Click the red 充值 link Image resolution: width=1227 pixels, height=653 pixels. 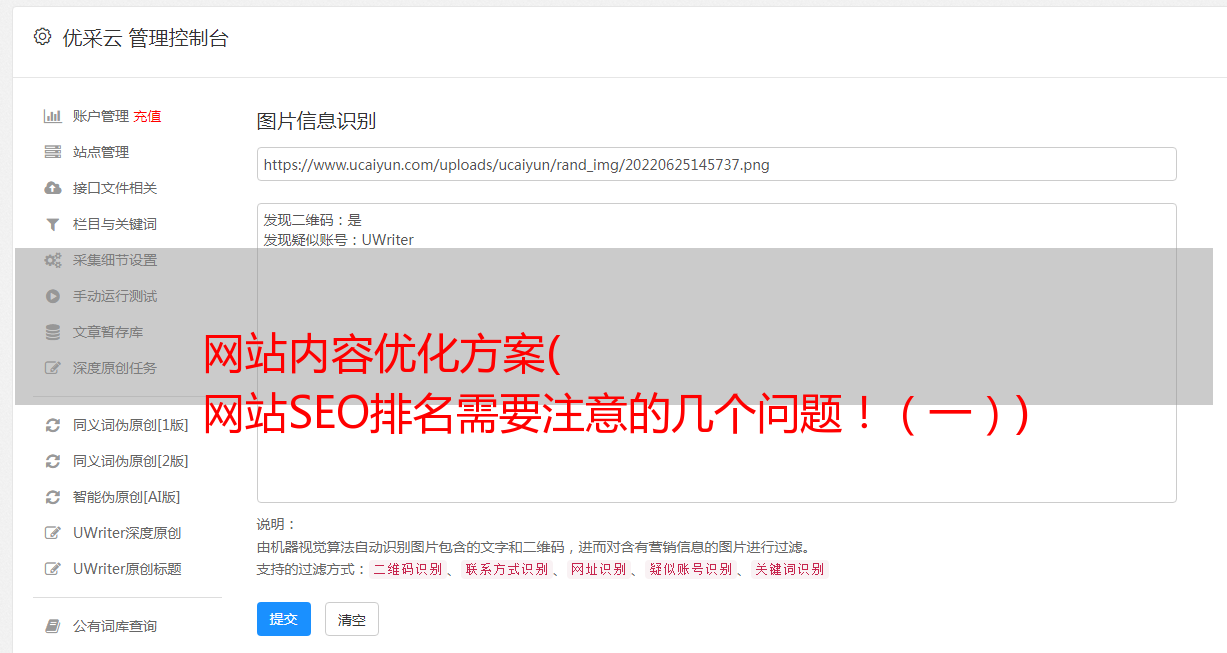pos(147,116)
